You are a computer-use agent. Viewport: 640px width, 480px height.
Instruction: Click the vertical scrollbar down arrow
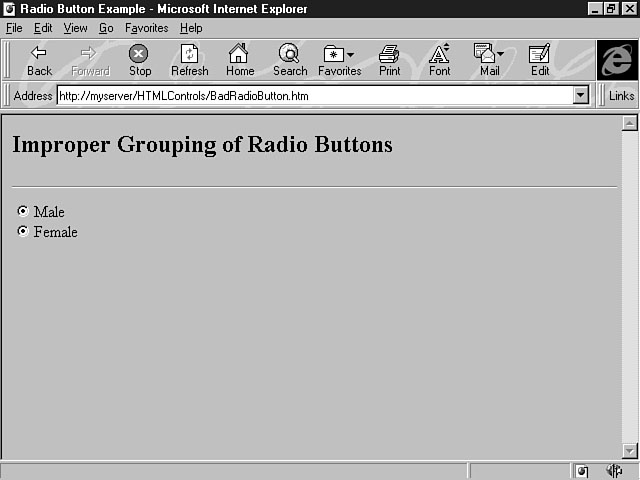click(x=629, y=451)
